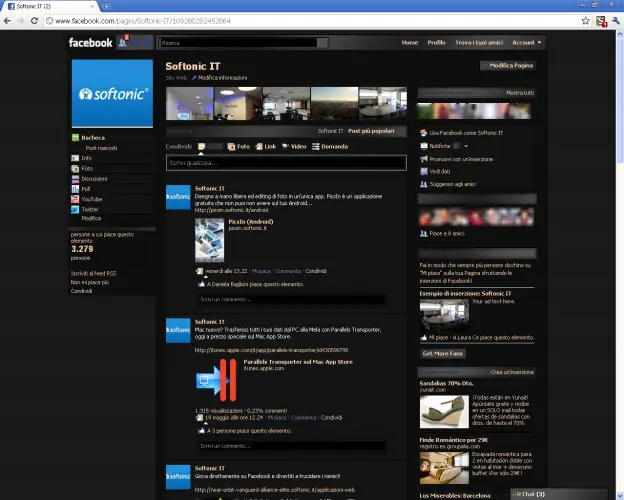624x500 pixels.
Task: Click Mi piace on the PicsIn post
Action: coord(261,271)
